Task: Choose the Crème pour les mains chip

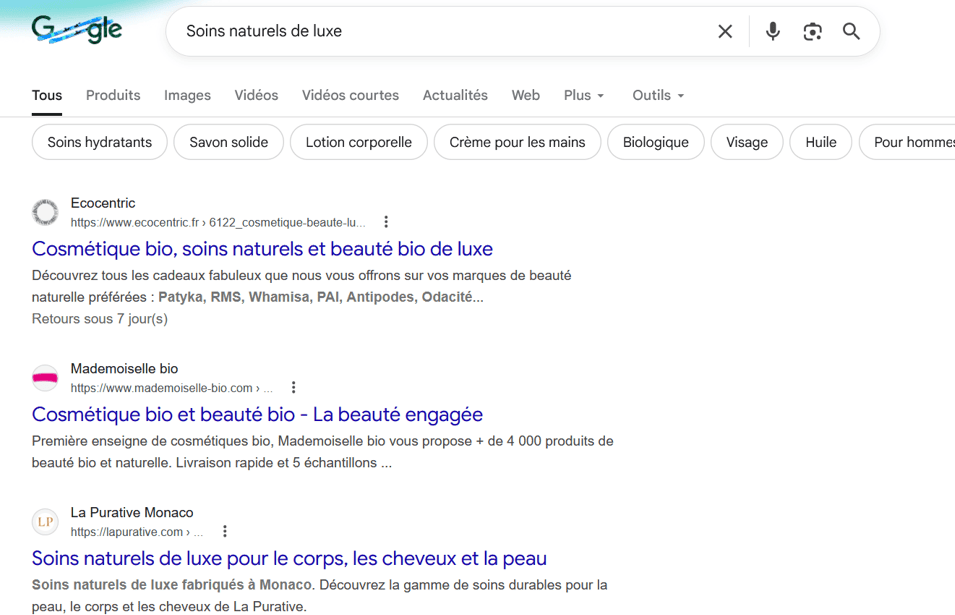Action: [517, 142]
